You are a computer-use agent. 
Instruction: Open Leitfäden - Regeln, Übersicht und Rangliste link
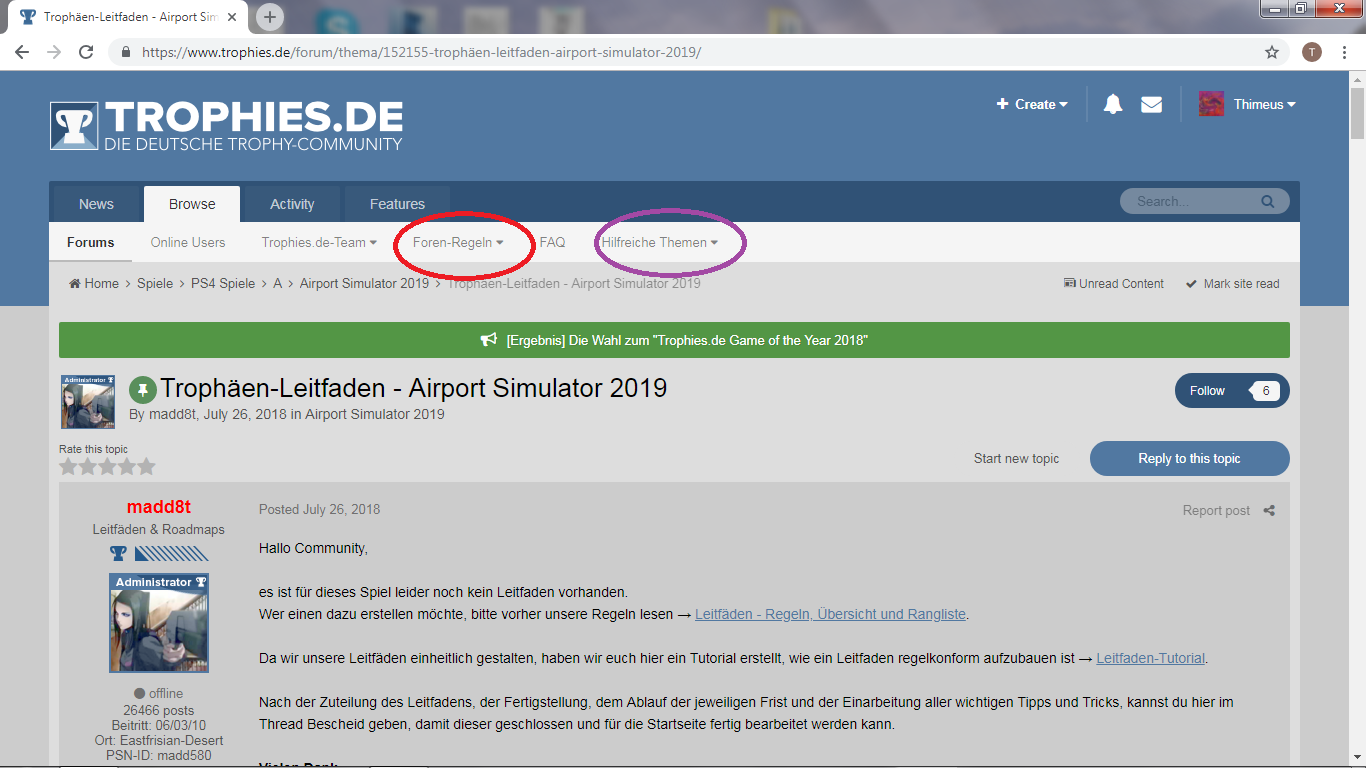point(831,614)
